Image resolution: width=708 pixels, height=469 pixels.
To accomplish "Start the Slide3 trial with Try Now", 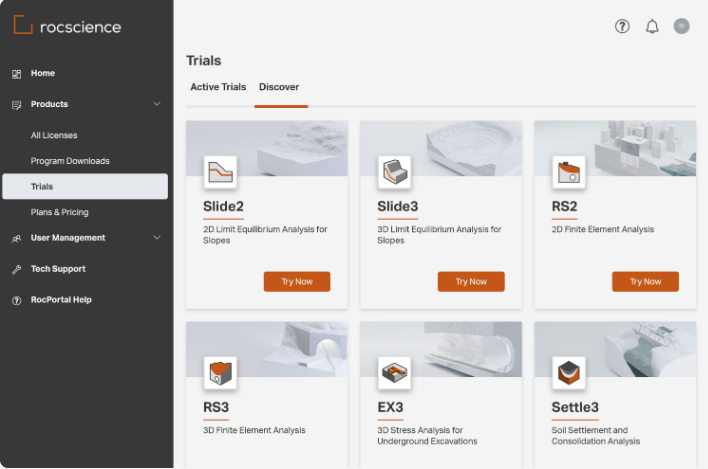I will coord(471,282).
